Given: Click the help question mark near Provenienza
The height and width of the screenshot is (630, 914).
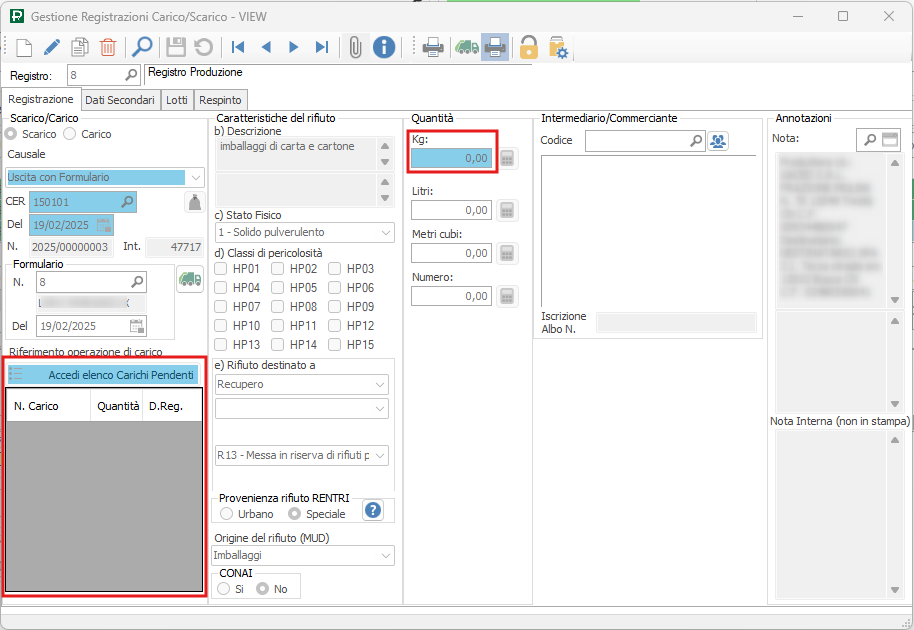Looking at the screenshot, I should [x=373, y=511].
